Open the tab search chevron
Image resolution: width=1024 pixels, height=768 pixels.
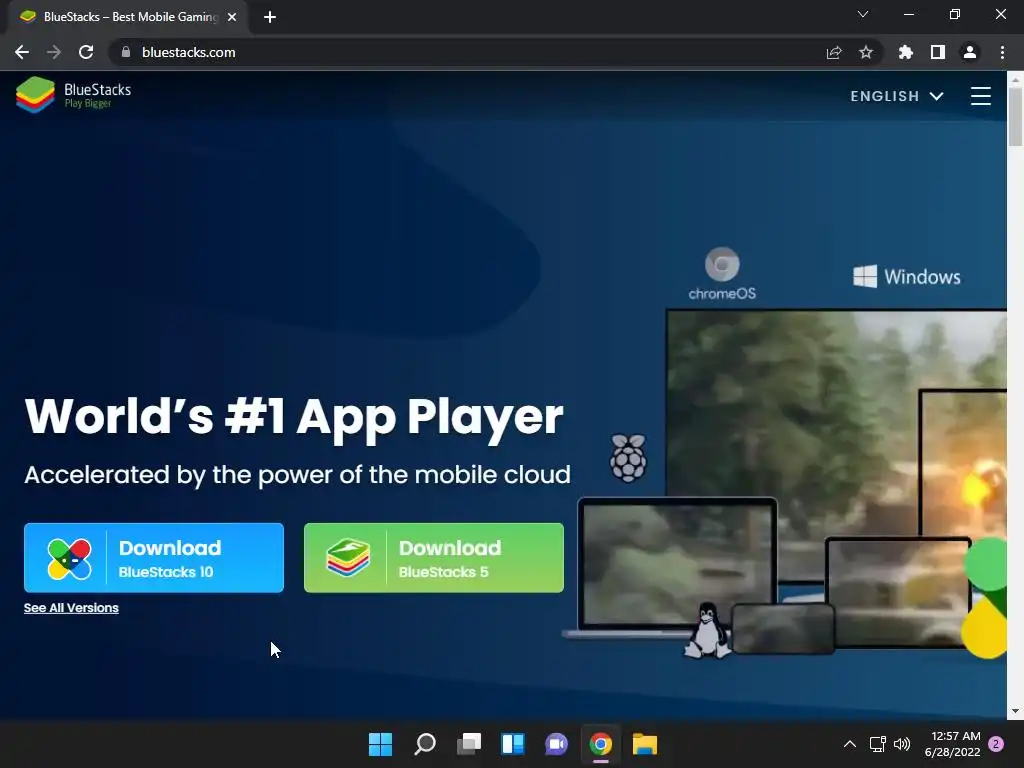pyautogui.click(x=863, y=14)
